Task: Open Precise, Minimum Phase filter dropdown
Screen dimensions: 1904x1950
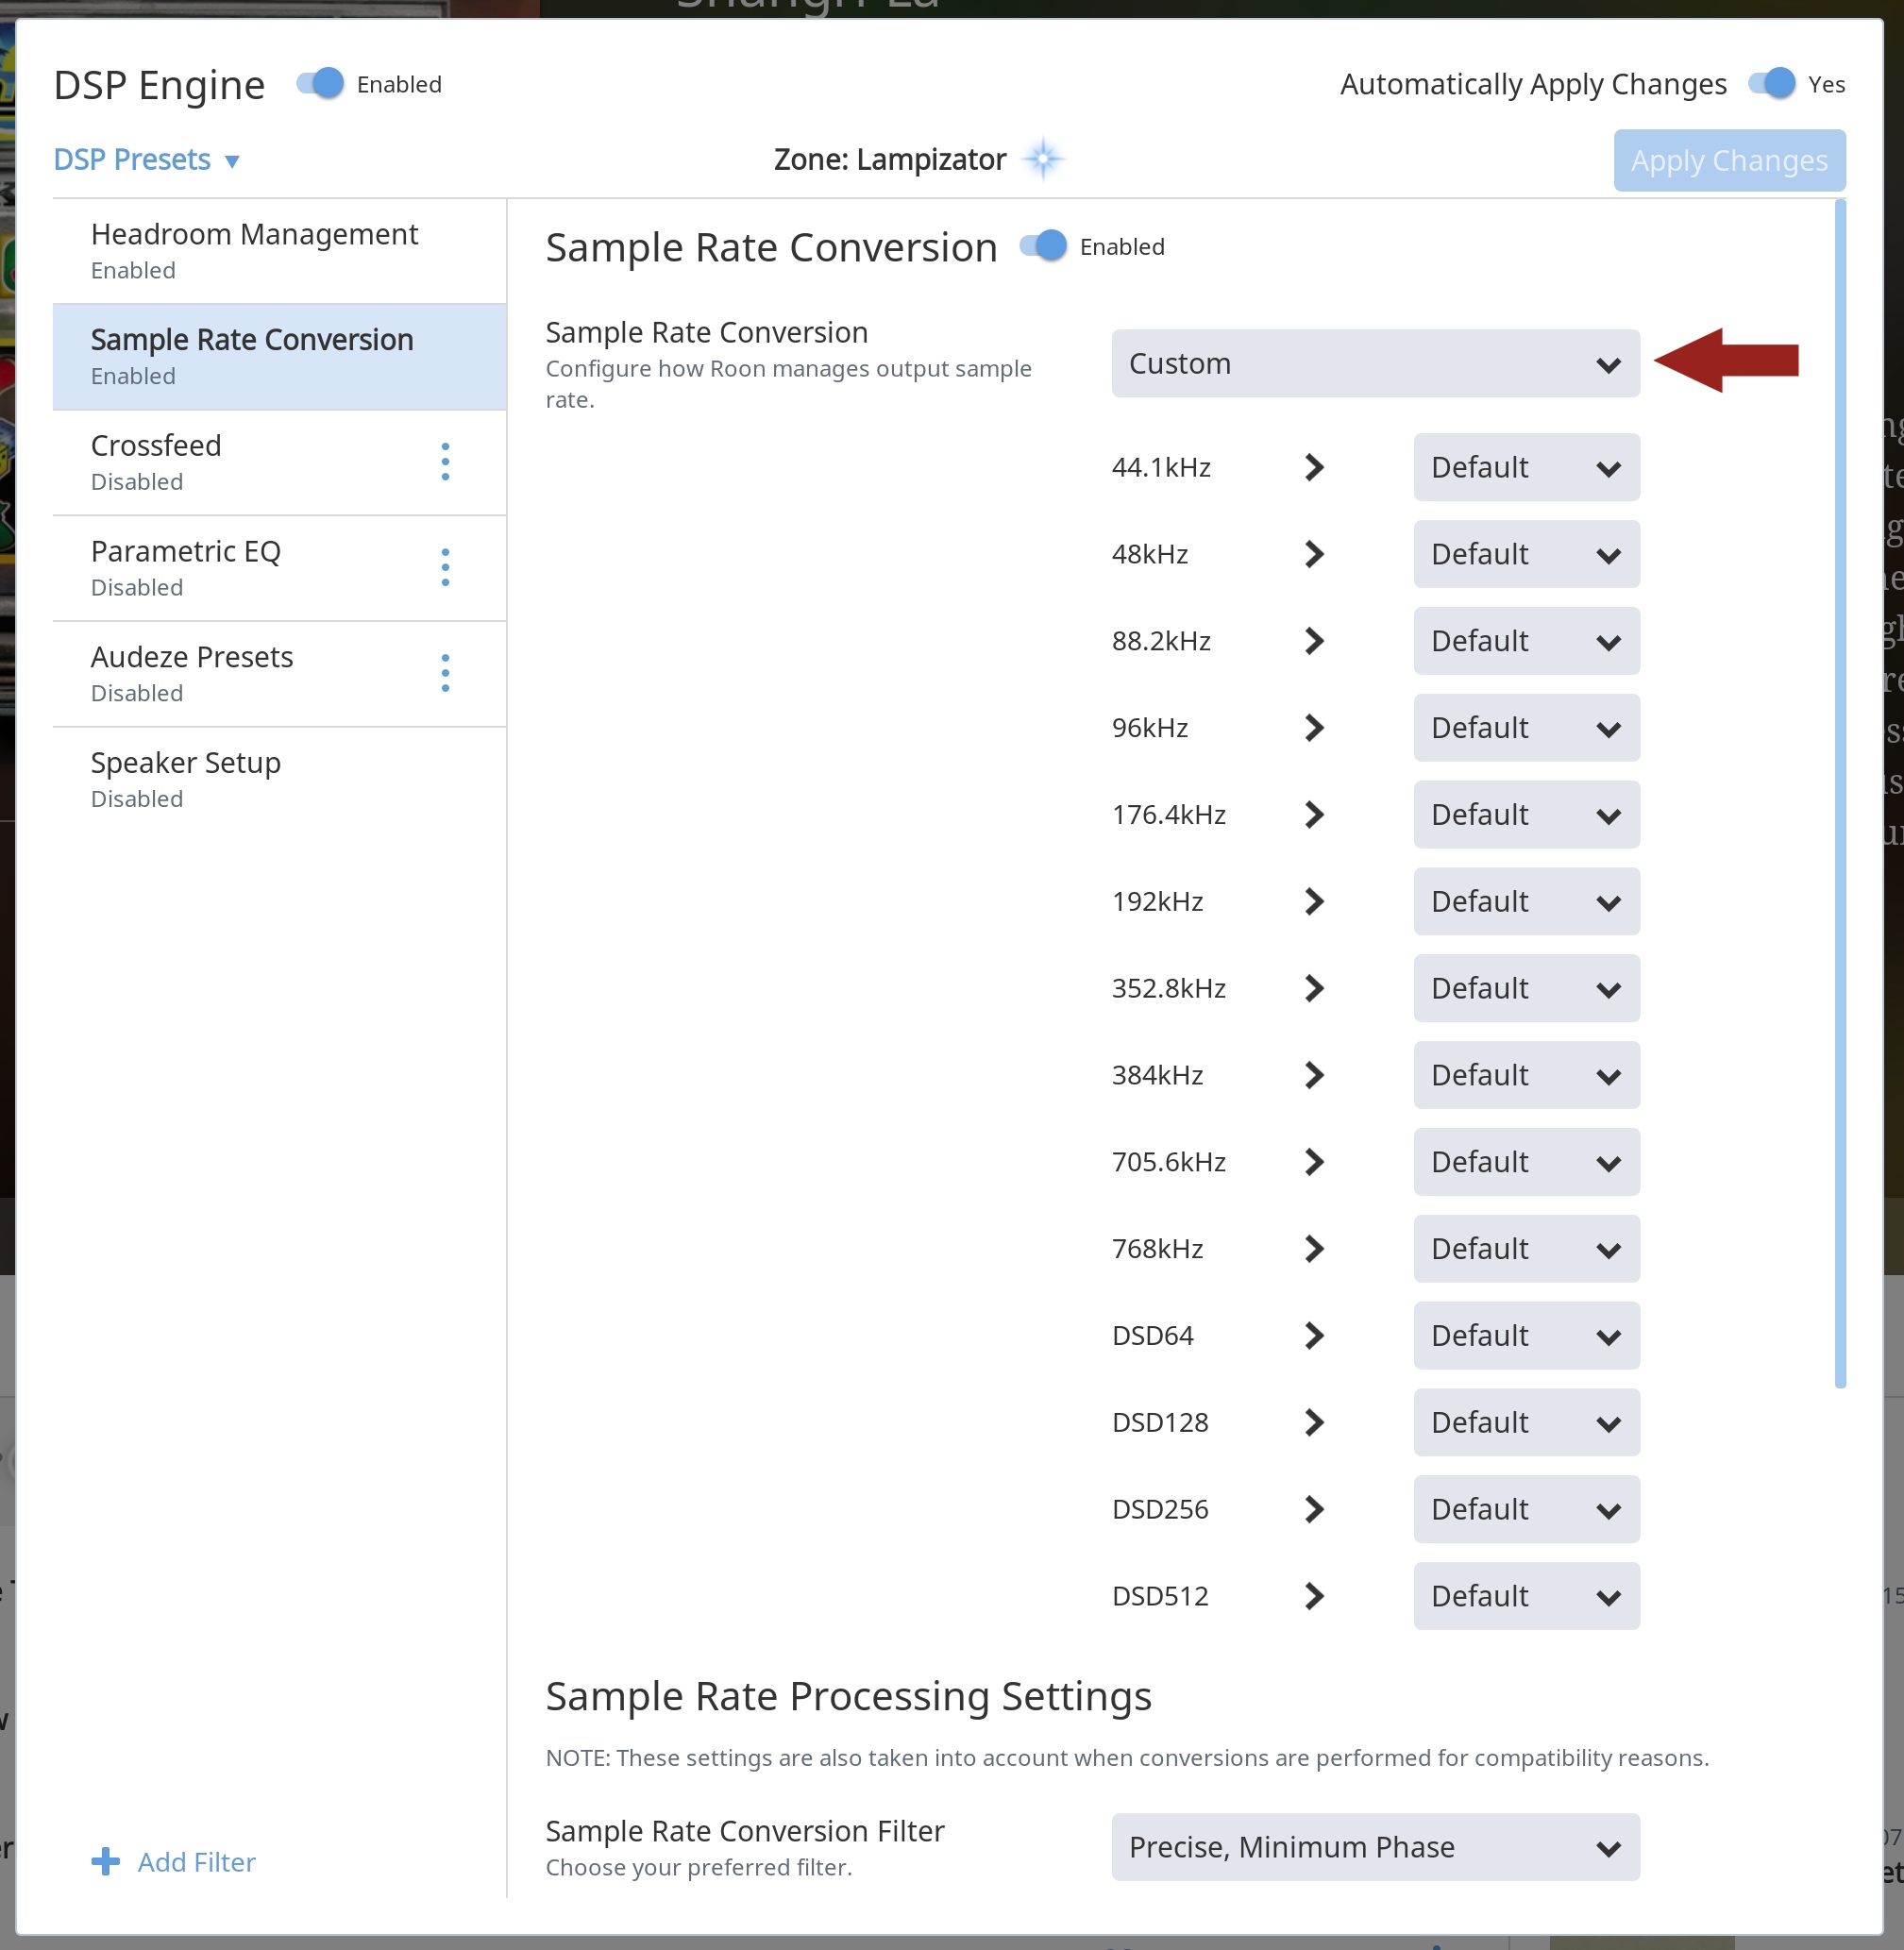Action: click(1374, 1847)
